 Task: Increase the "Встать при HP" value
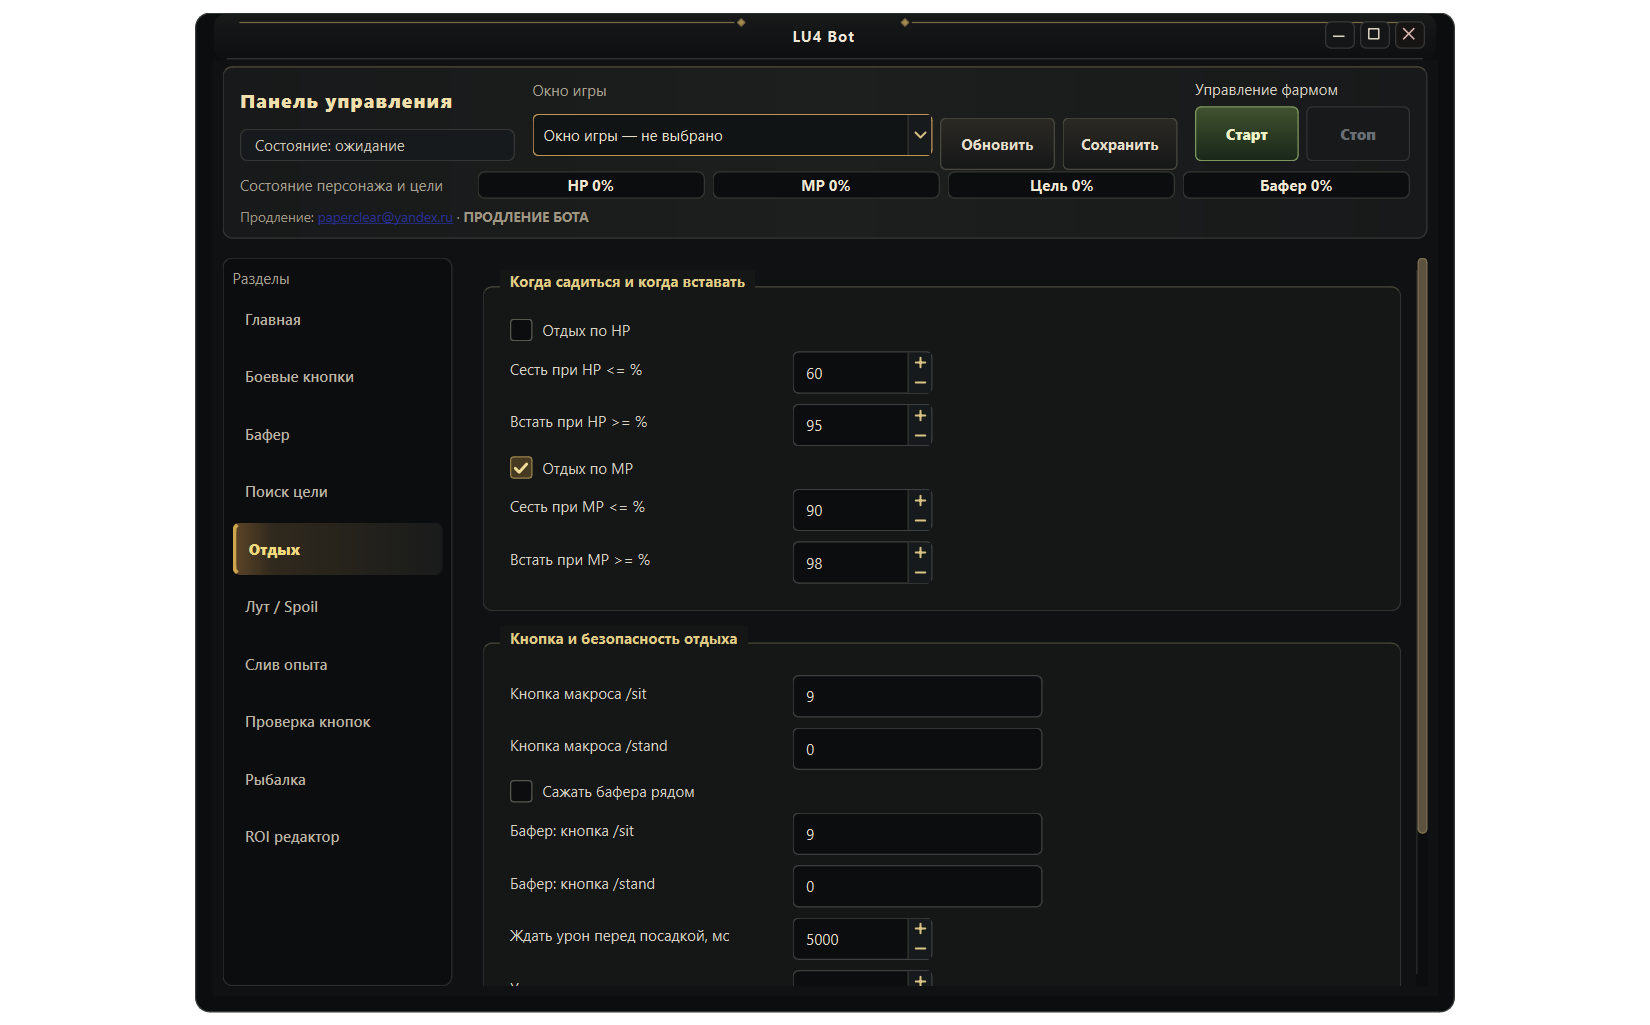[920, 415]
